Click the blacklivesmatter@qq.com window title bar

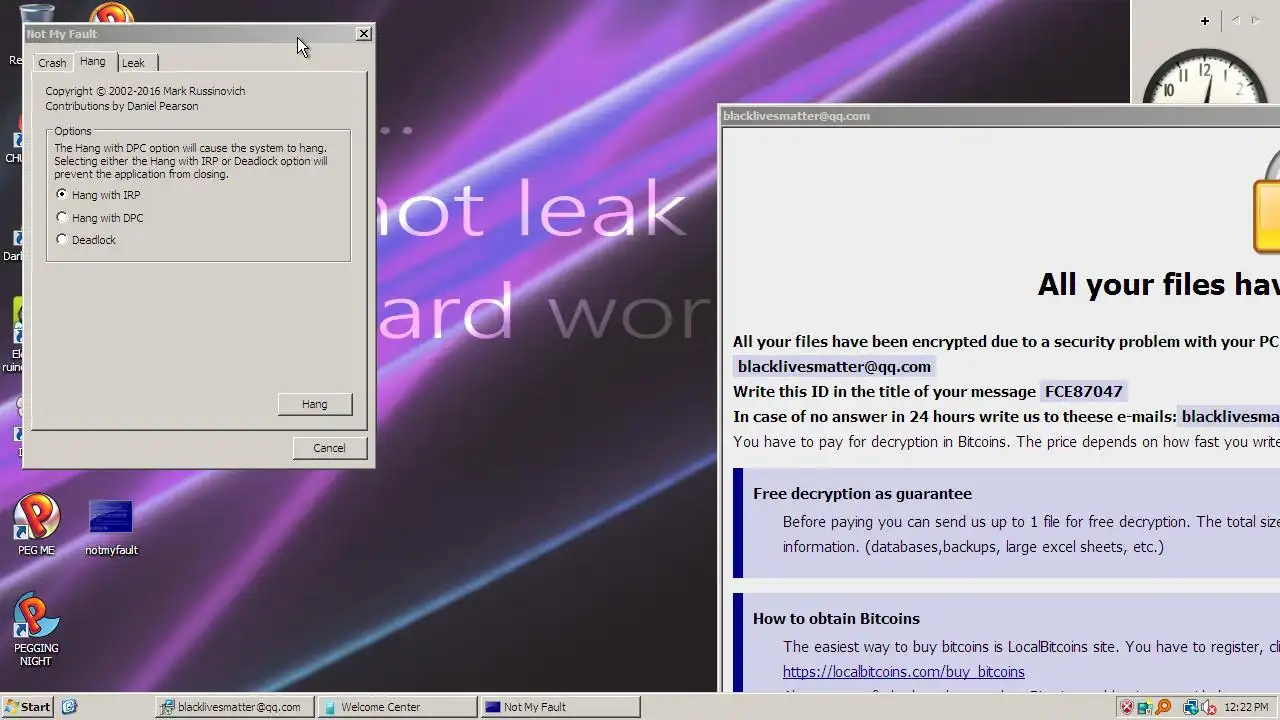click(1000, 116)
